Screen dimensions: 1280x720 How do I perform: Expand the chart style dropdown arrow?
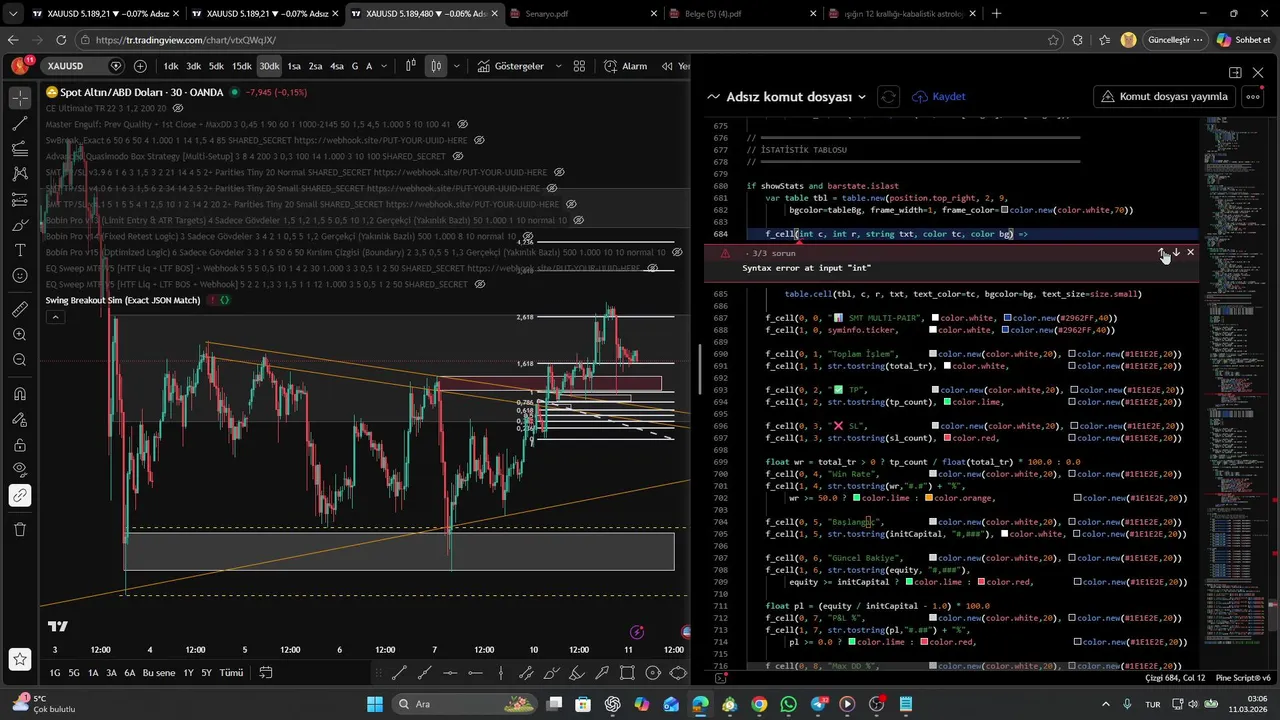point(457,66)
